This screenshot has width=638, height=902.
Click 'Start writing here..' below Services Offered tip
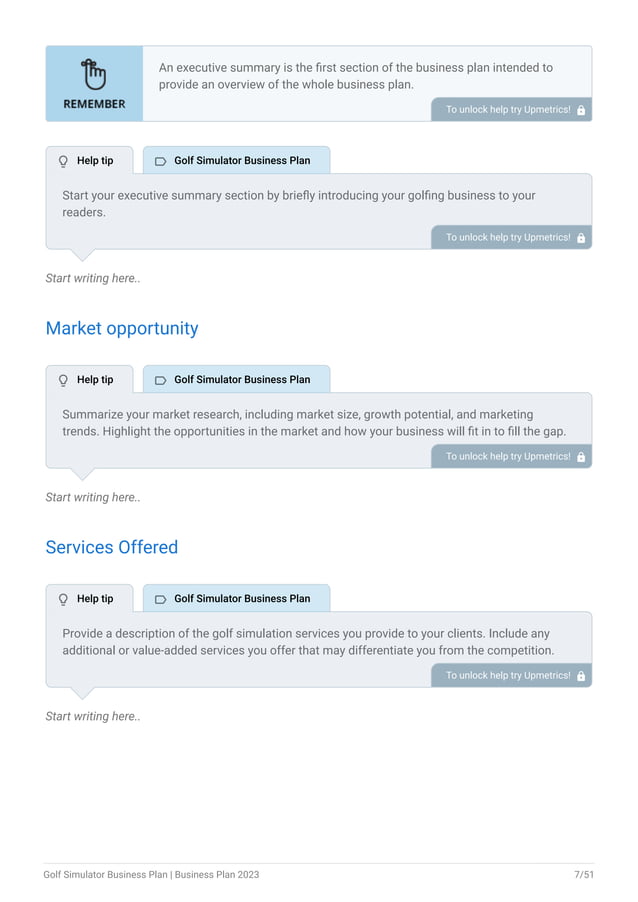coord(93,716)
